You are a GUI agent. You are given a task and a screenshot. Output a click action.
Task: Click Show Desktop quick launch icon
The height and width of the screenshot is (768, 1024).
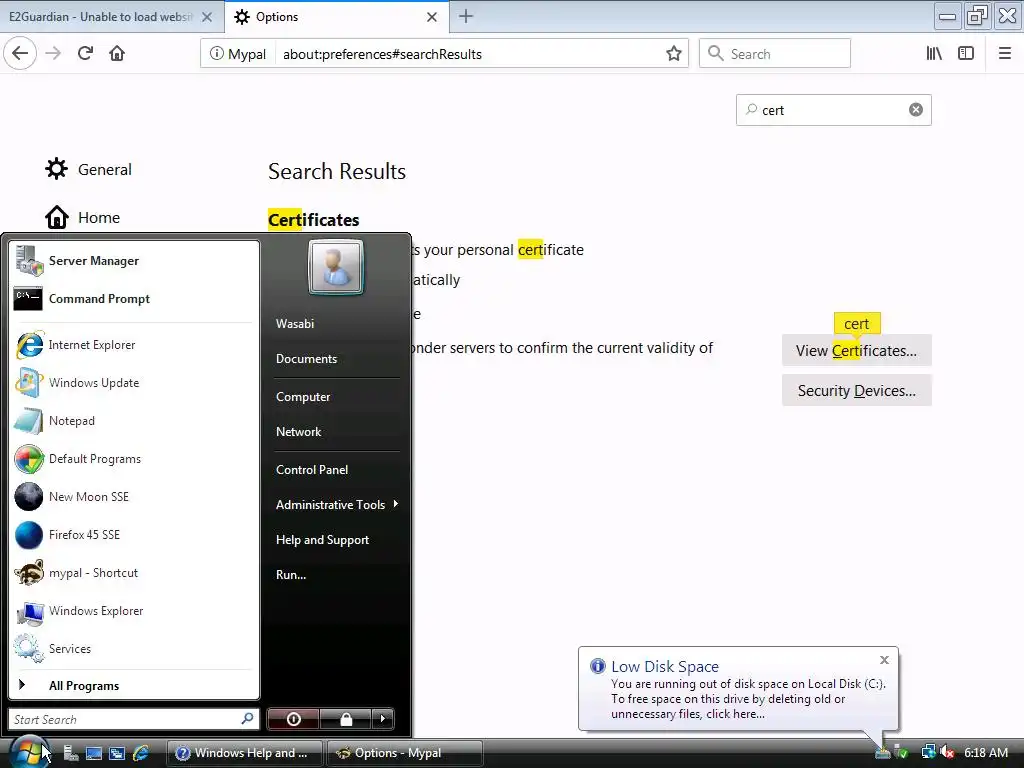93,753
